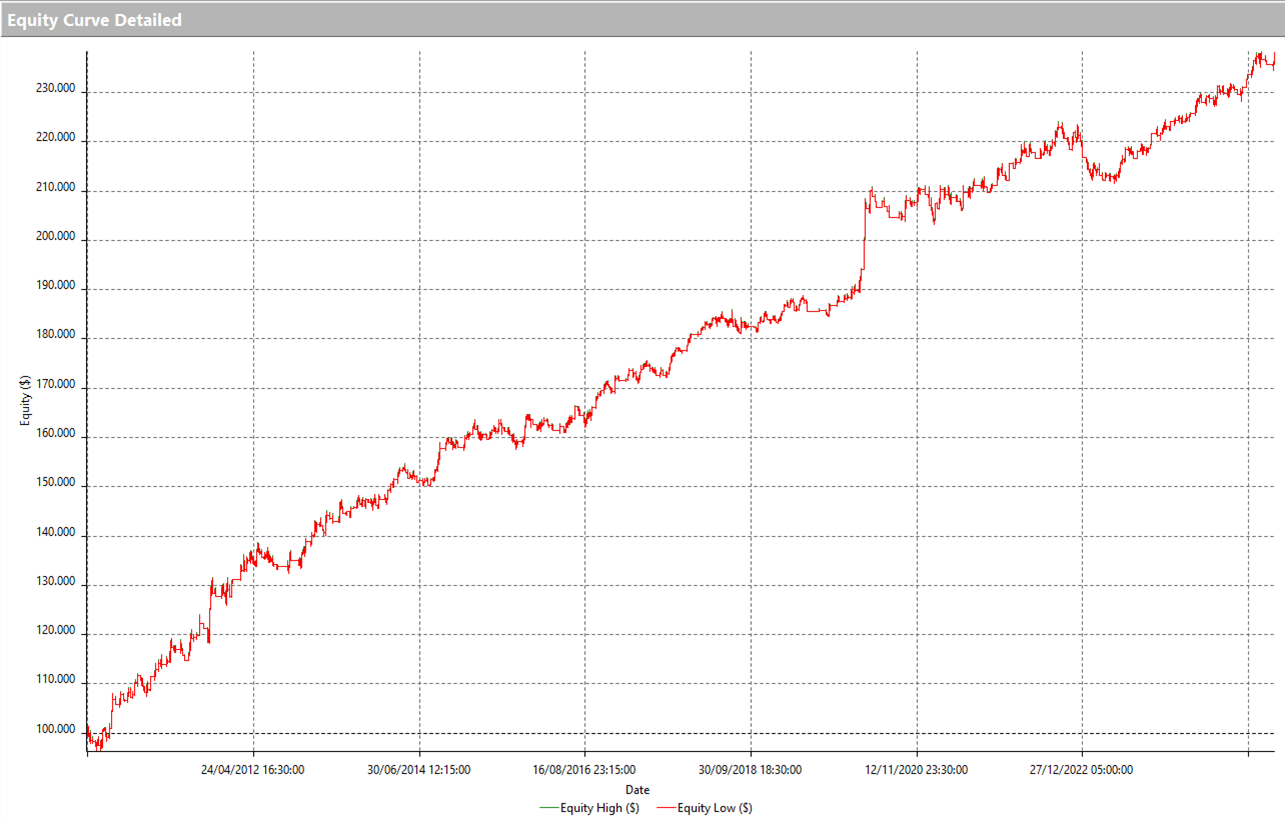Image resolution: width=1285 pixels, height=820 pixels.
Task: Click the 12/11/2020 23:30:00 date label
Action: coord(916,770)
